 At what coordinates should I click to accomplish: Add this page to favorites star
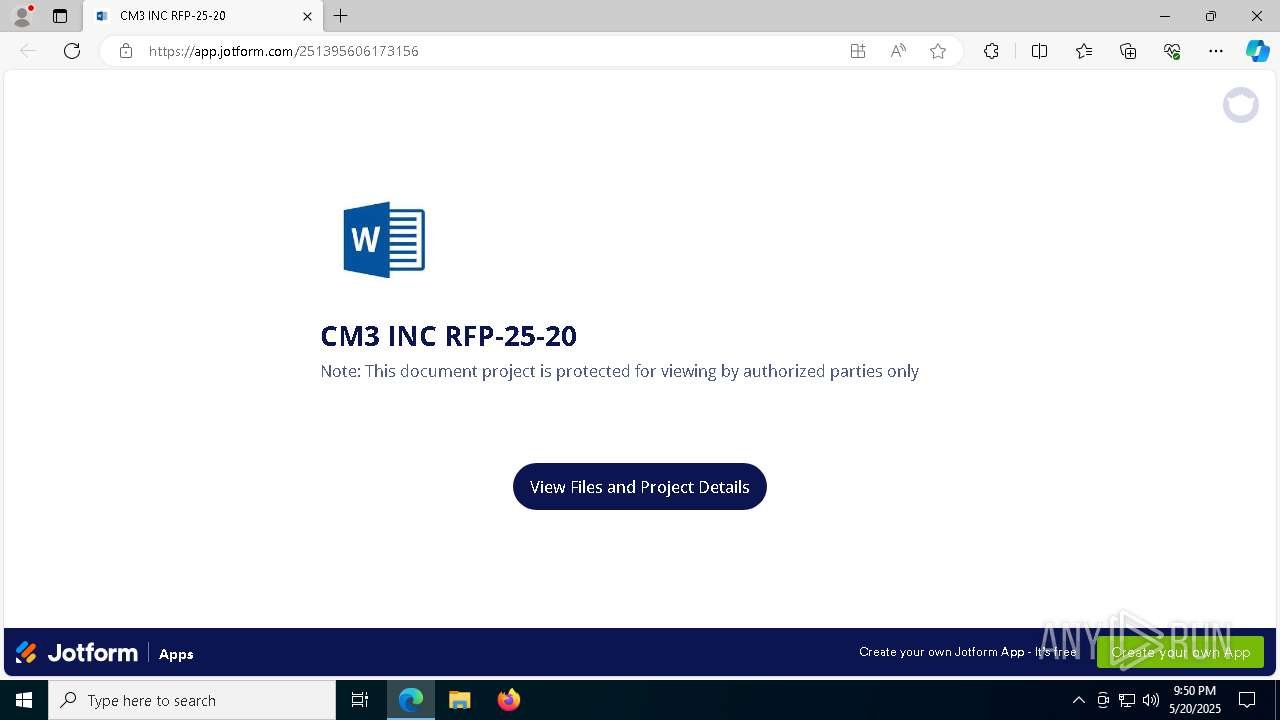click(x=938, y=51)
